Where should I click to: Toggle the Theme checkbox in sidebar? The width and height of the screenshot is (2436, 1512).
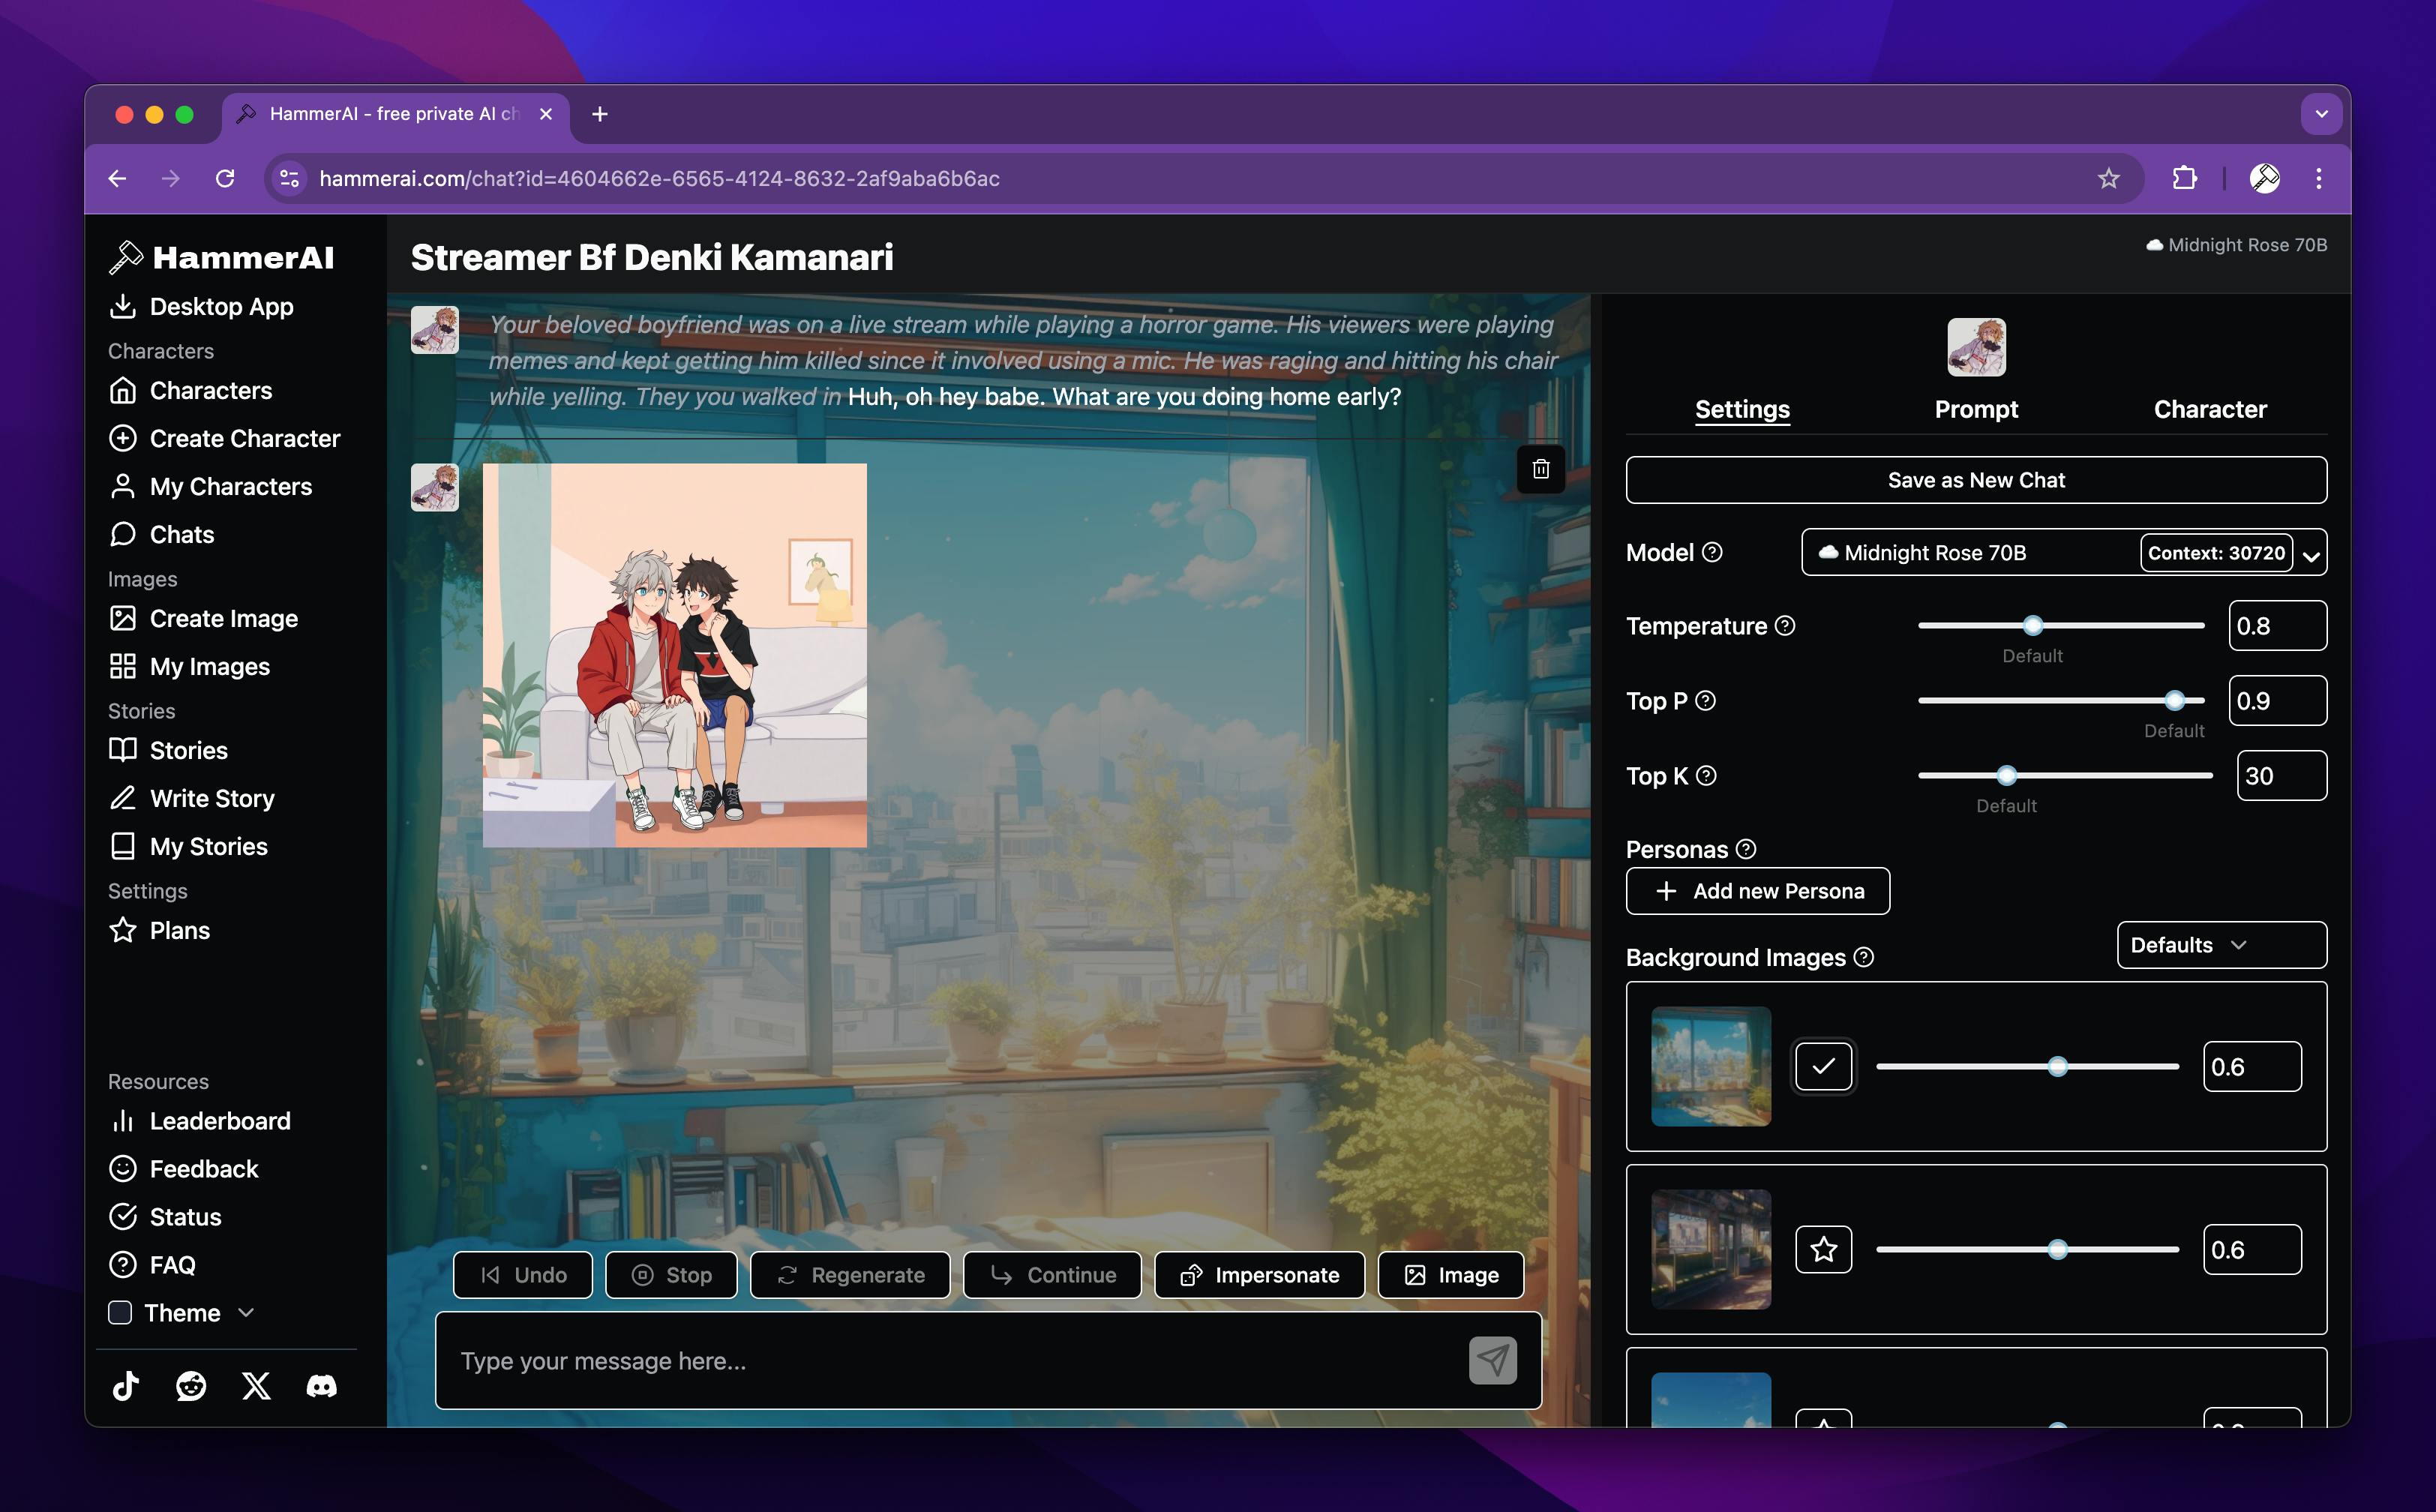[120, 1312]
